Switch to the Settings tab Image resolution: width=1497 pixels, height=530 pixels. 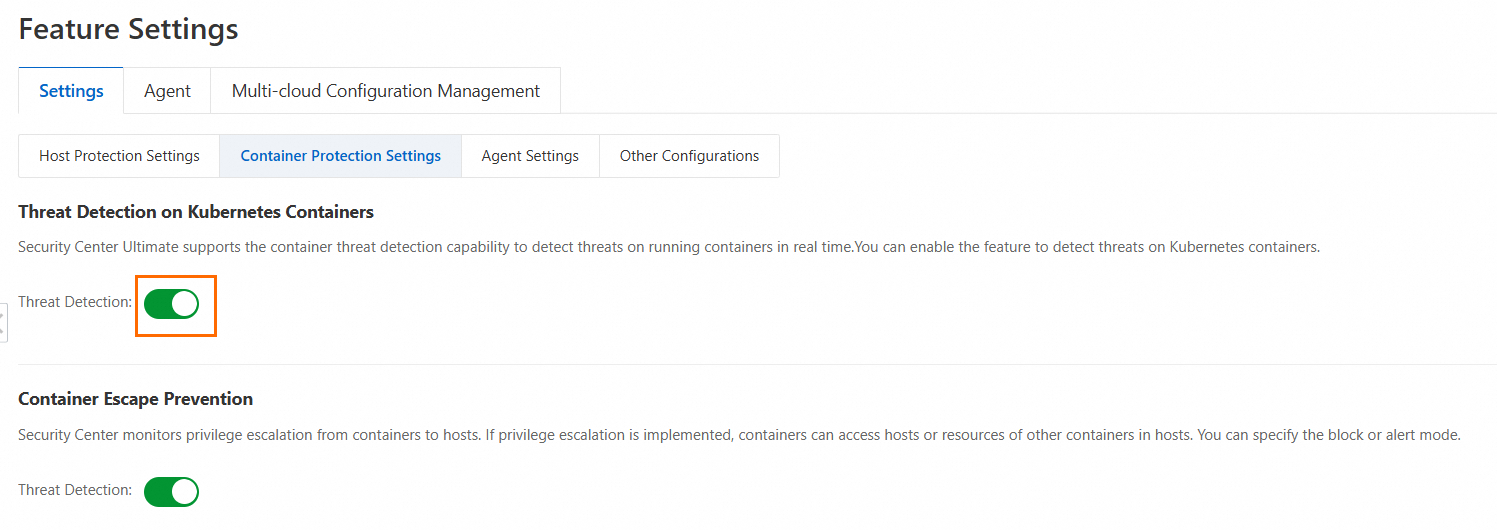pyautogui.click(x=71, y=91)
